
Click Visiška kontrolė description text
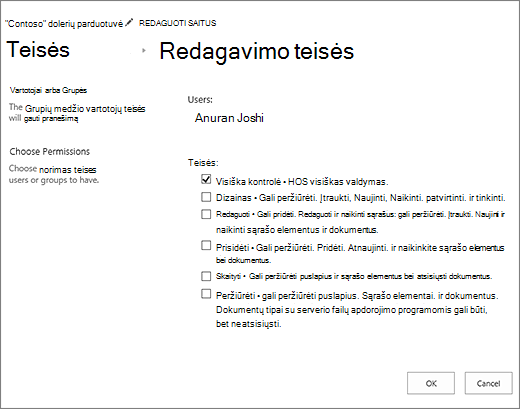tap(302, 182)
